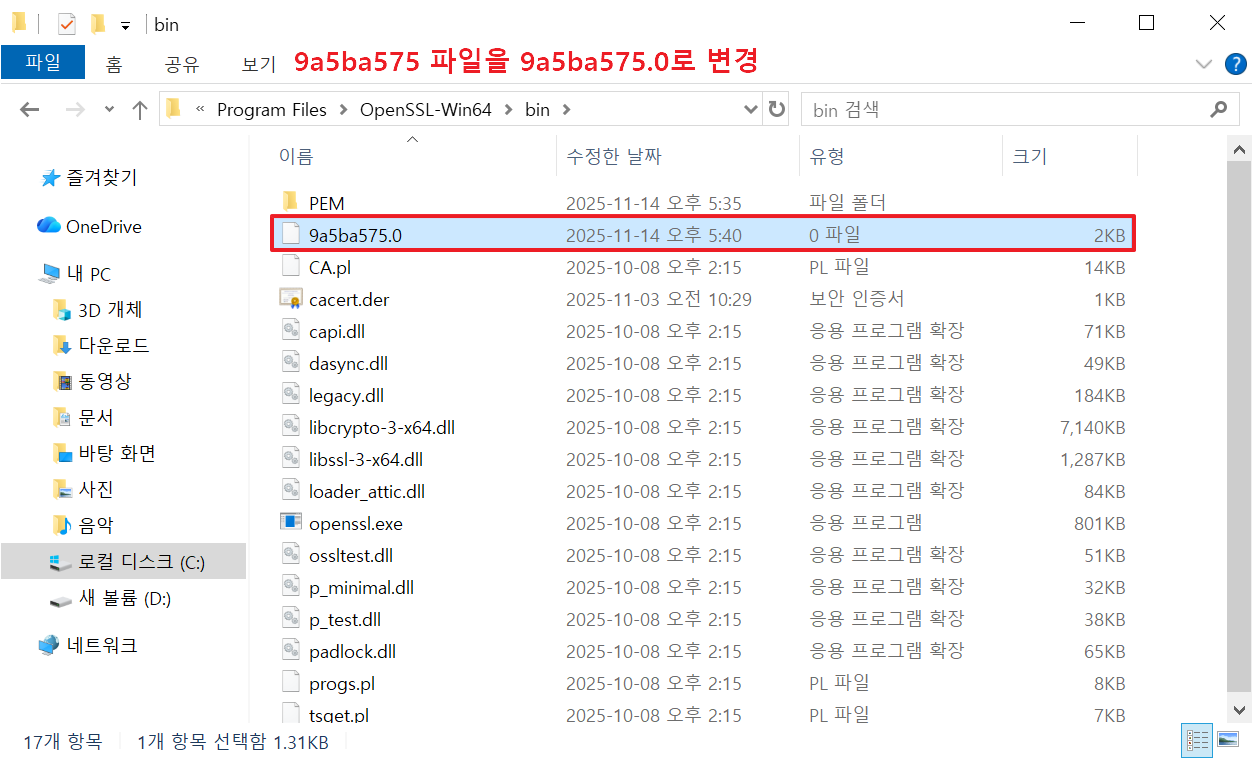Click the 7,140KB size cell

pos(1093,427)
